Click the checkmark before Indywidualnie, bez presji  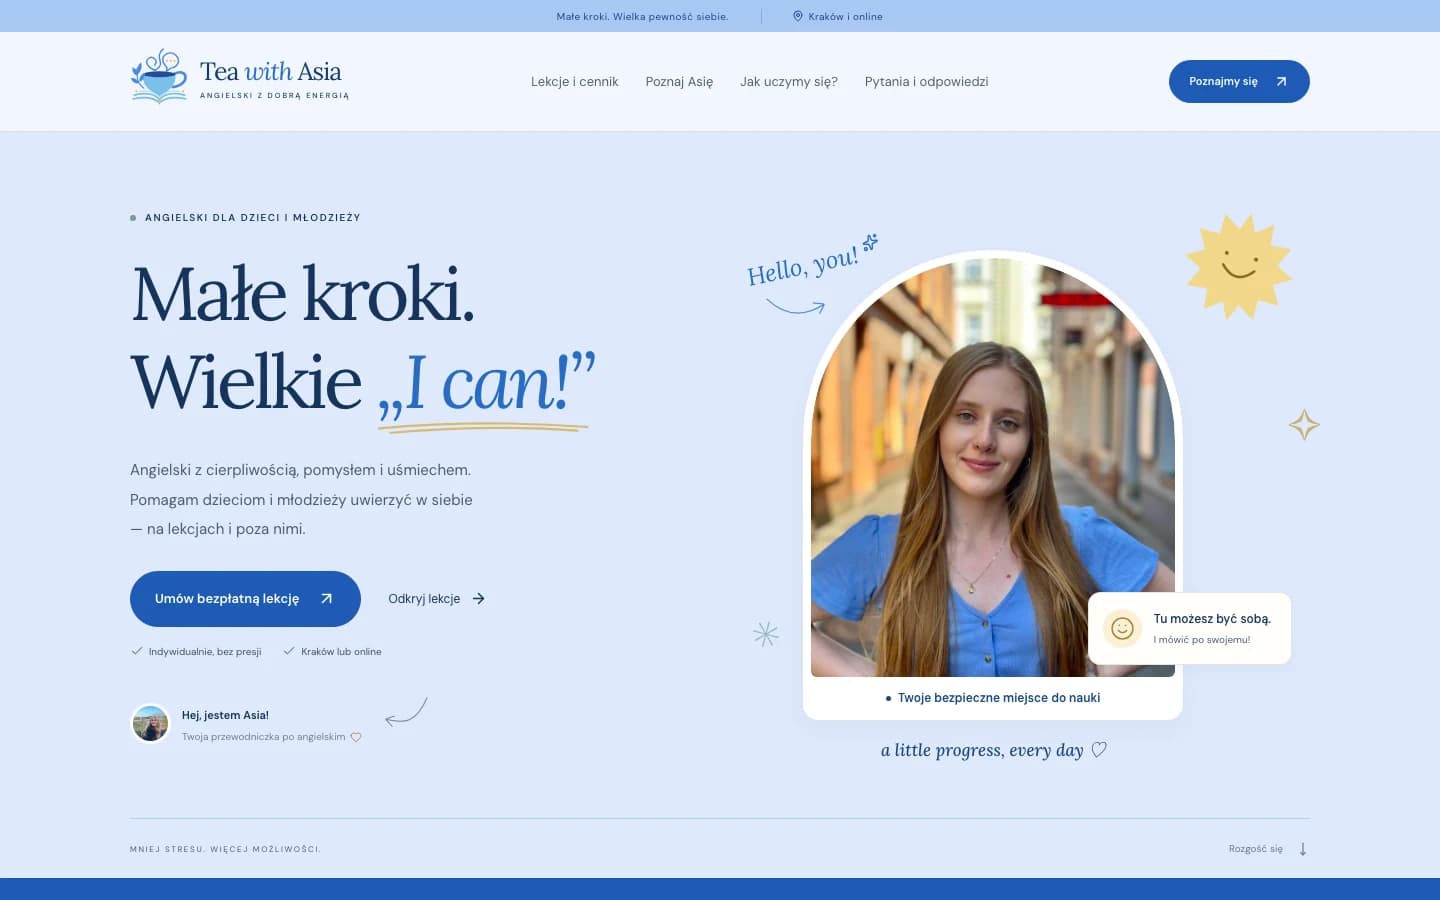point(137,651)
